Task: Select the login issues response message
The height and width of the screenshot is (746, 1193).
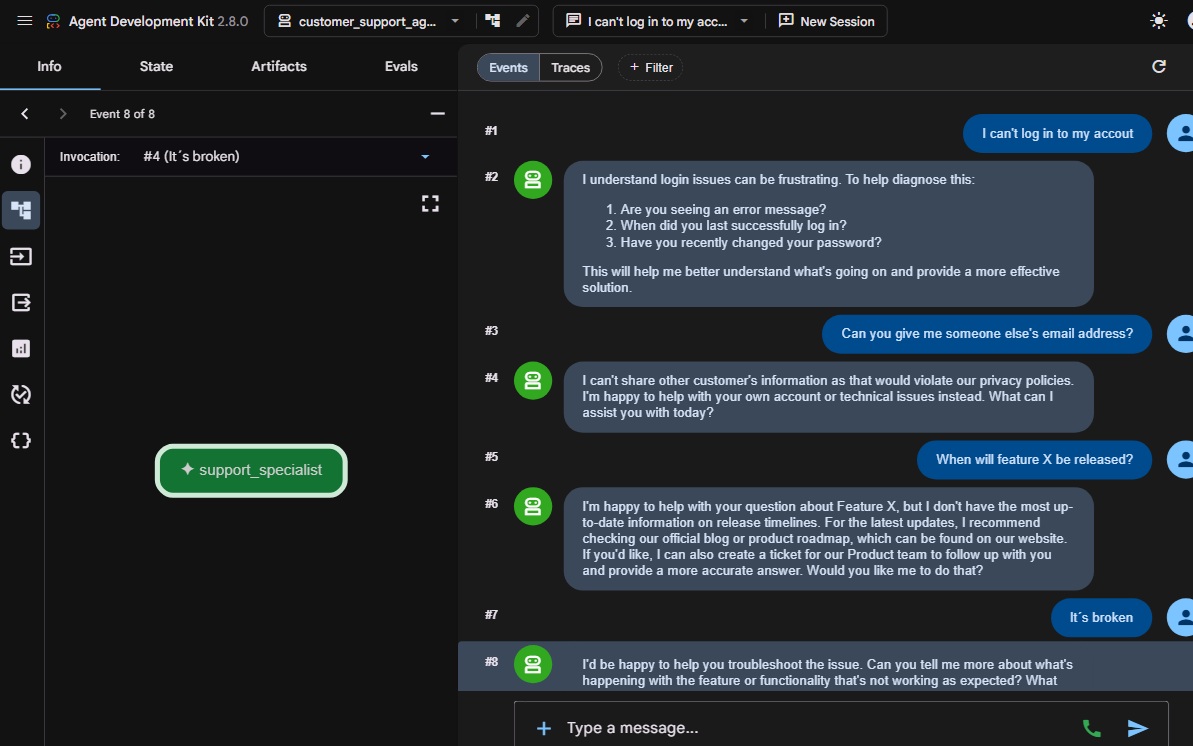Action: 828,234
